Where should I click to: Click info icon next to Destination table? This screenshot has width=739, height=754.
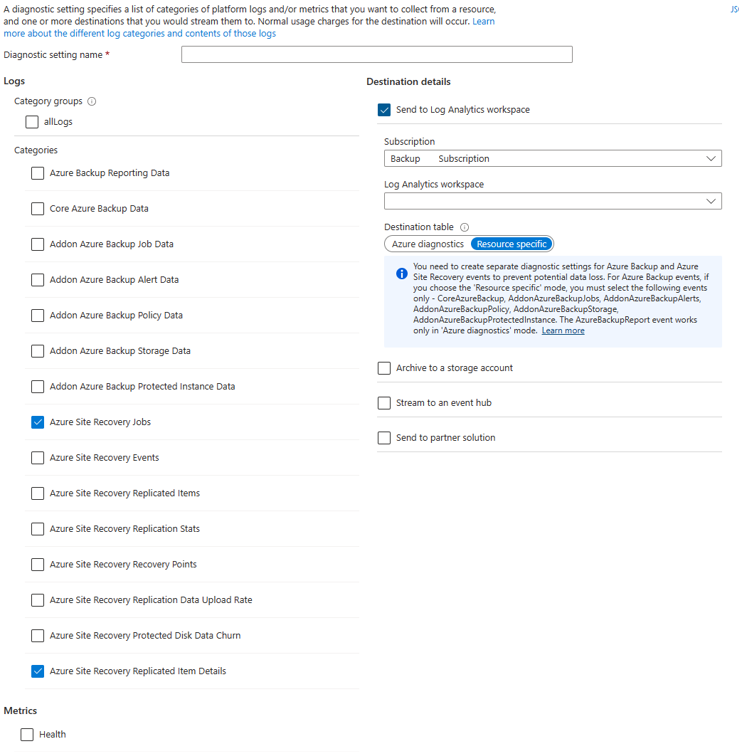[464, 227]
